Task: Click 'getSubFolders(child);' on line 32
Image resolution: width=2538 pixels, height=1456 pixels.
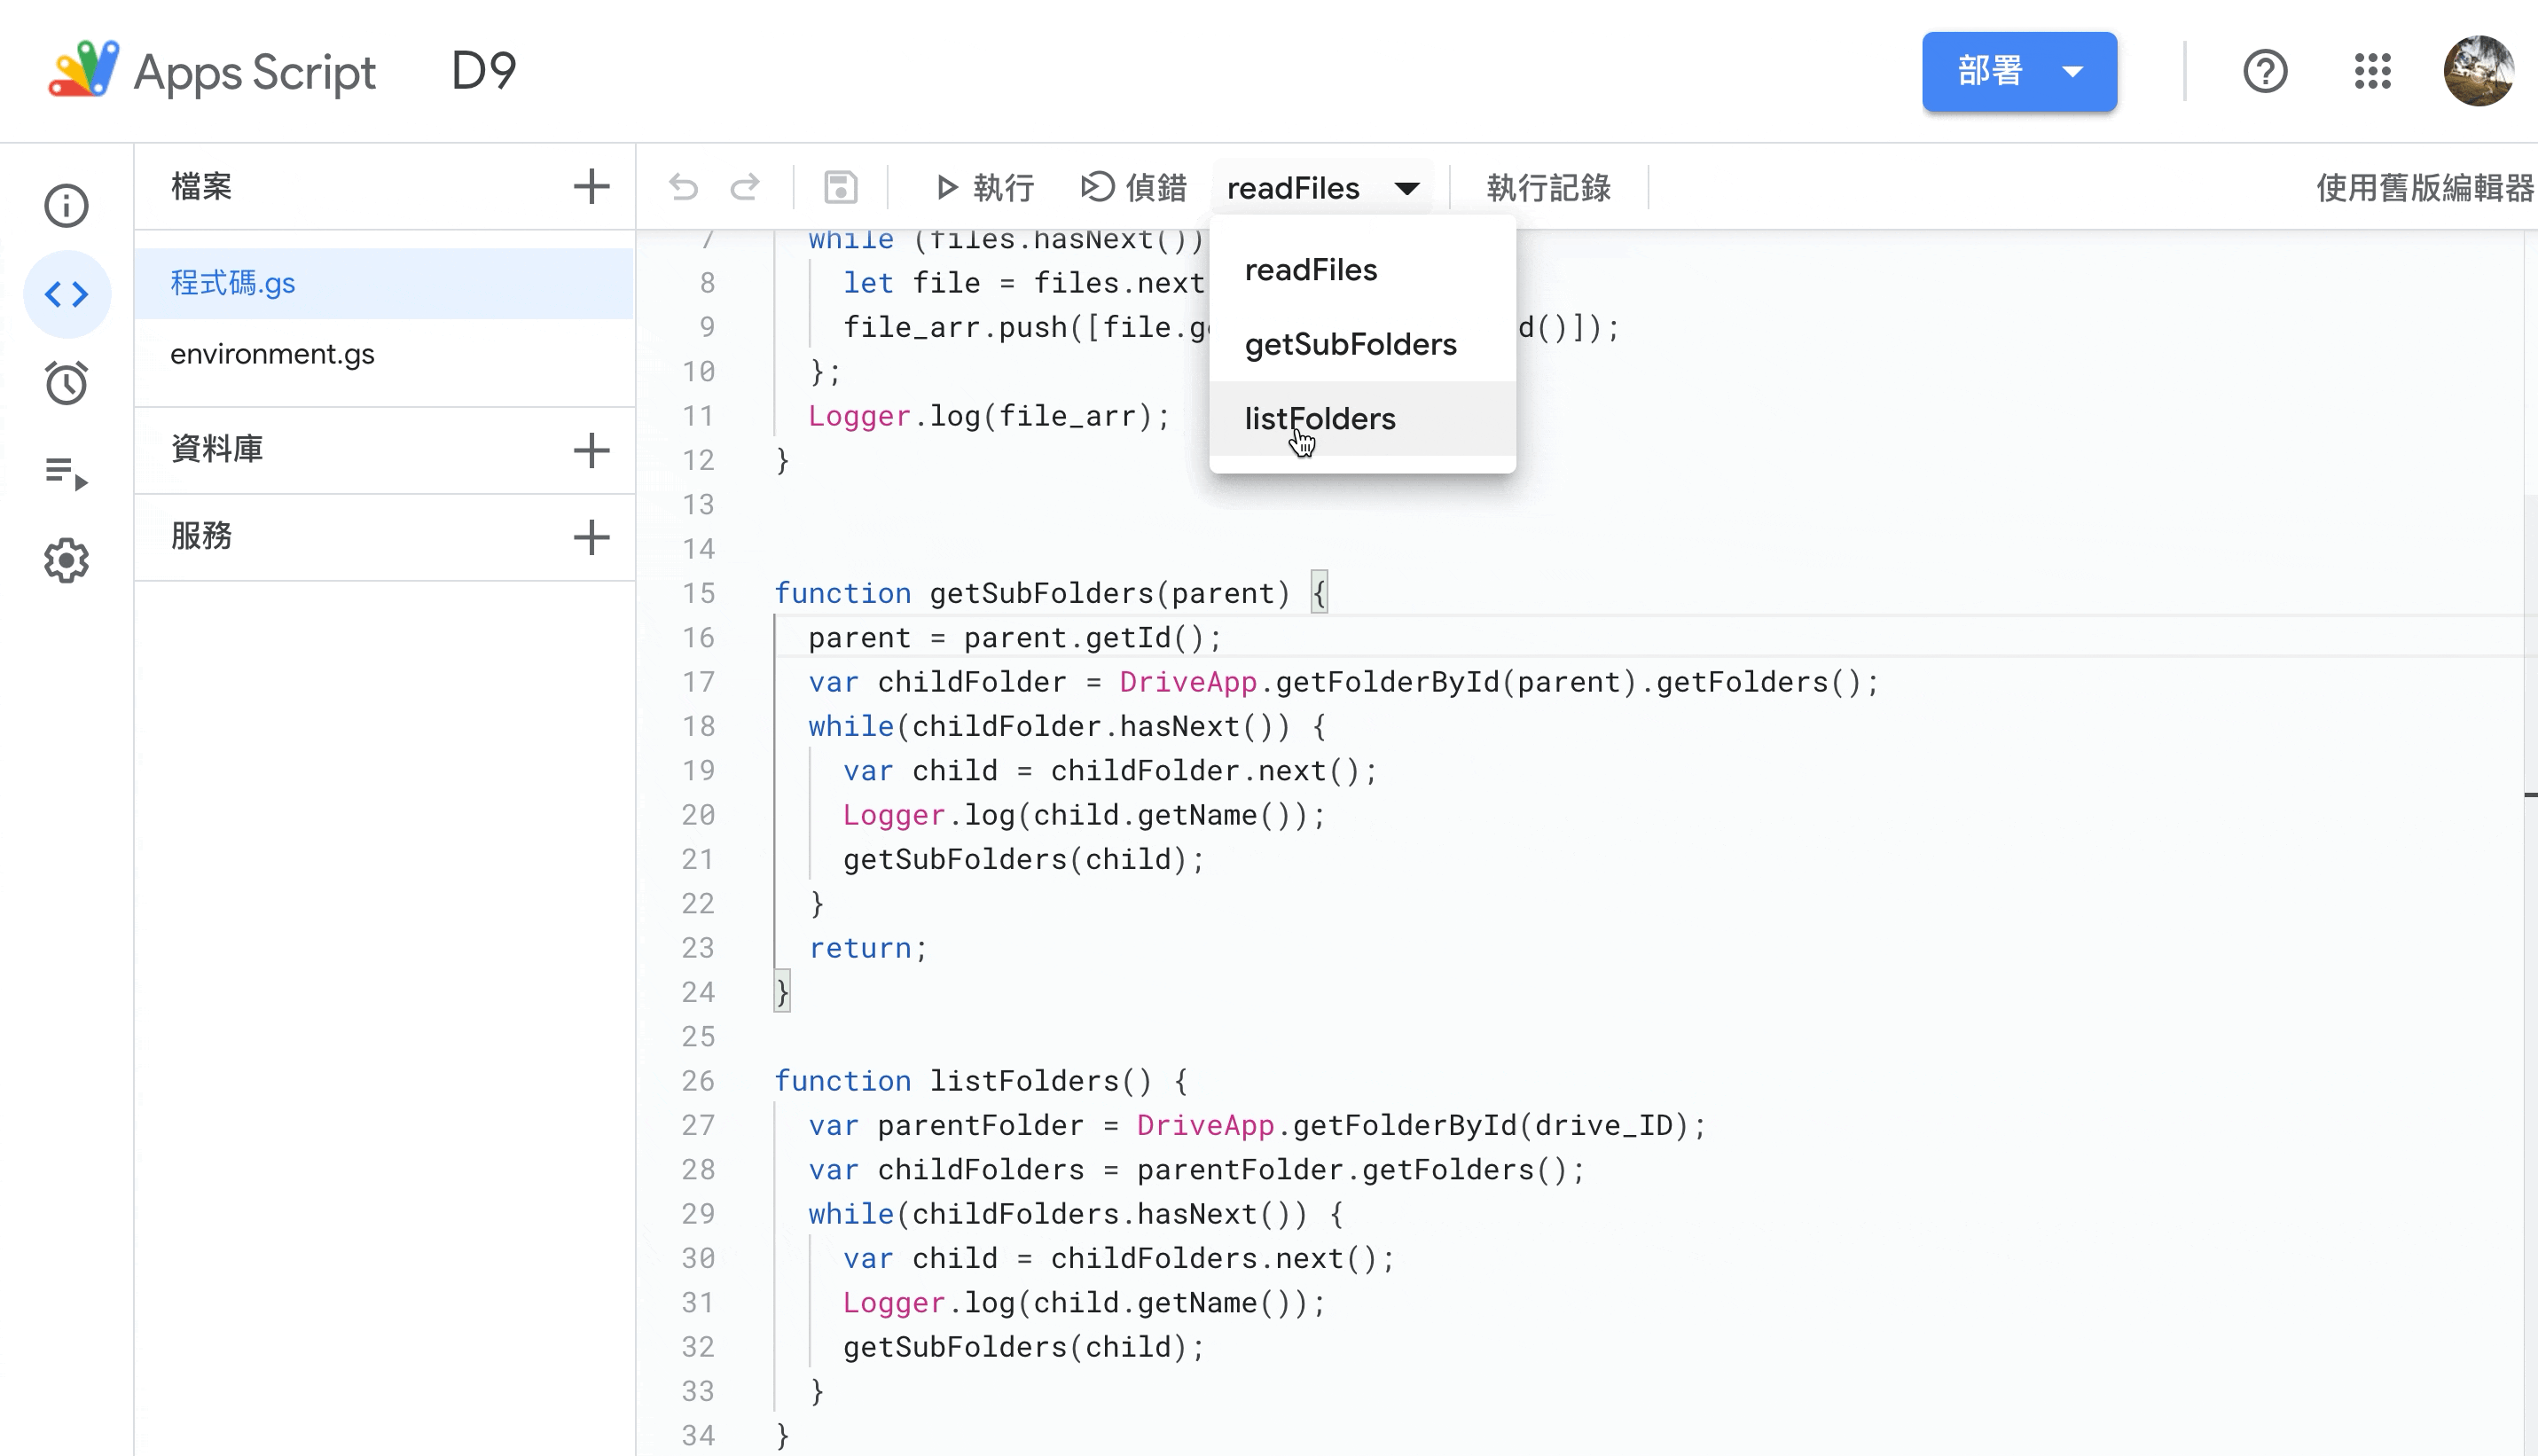Action: click(x=1024, y=1347)
